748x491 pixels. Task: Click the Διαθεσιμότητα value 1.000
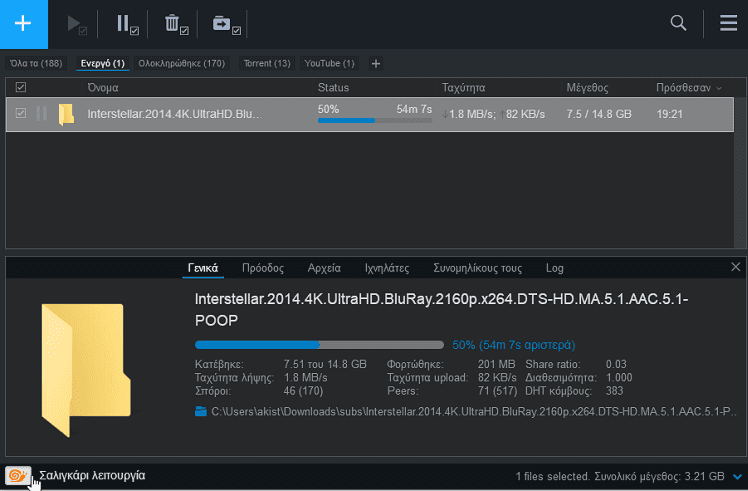pos(619,377)
